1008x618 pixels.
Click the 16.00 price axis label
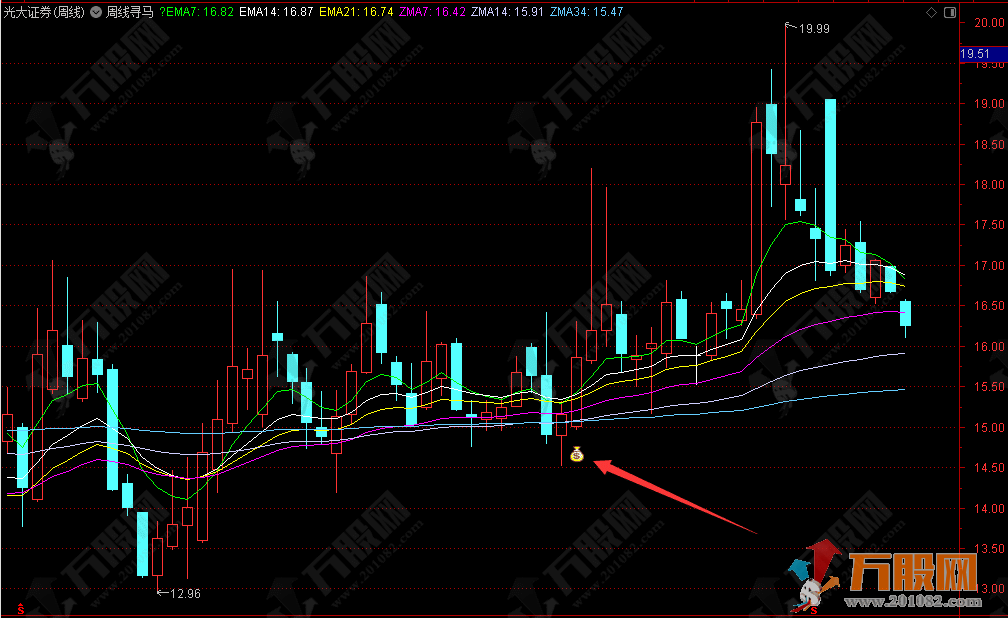(x=989, y=347)
